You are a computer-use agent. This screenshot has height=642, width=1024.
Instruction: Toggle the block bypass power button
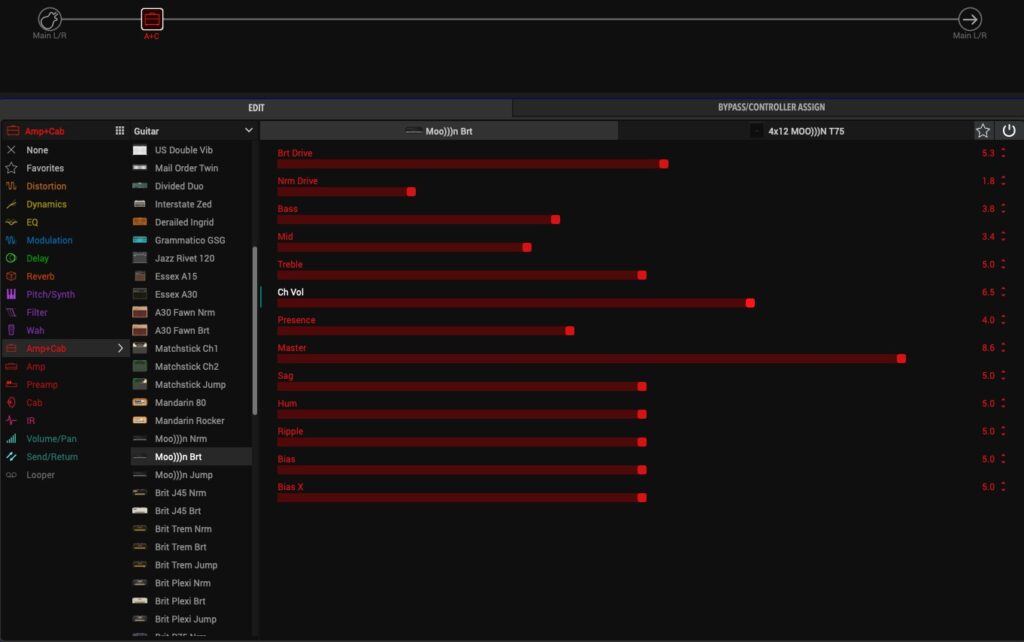tap(1009, 131)
